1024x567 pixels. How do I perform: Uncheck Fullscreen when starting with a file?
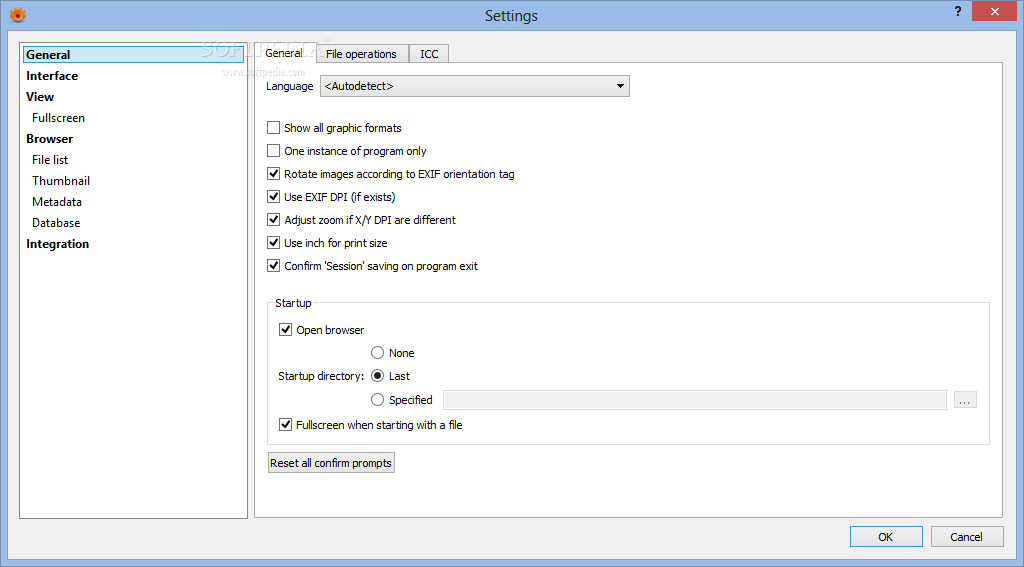click(285, 425)
